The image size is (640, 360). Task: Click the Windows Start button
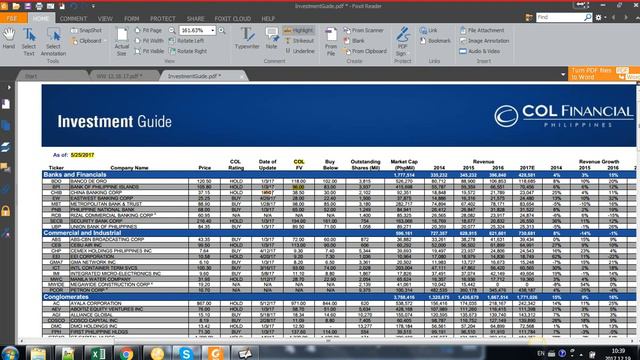pos(10,353)
